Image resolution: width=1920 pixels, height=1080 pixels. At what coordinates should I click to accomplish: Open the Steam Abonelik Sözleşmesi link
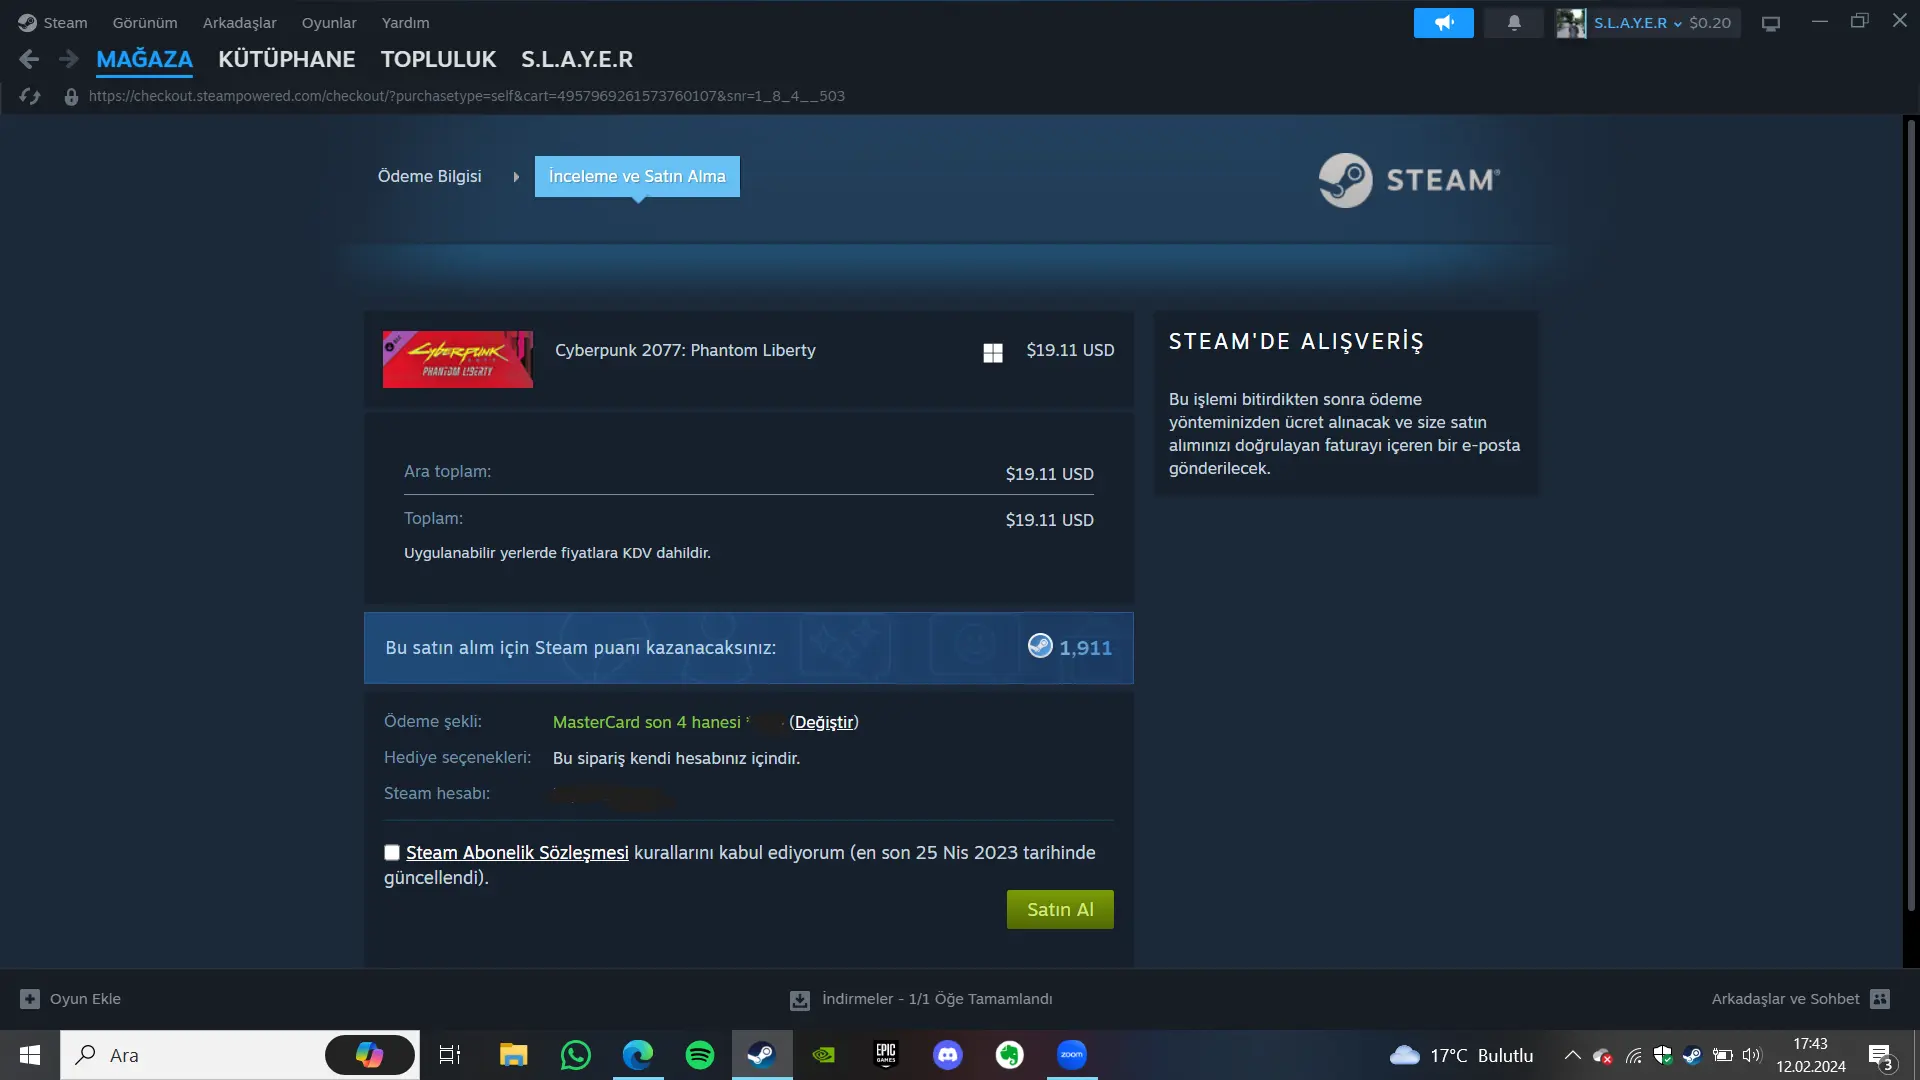pyautogui.click(x=517, y=852)
